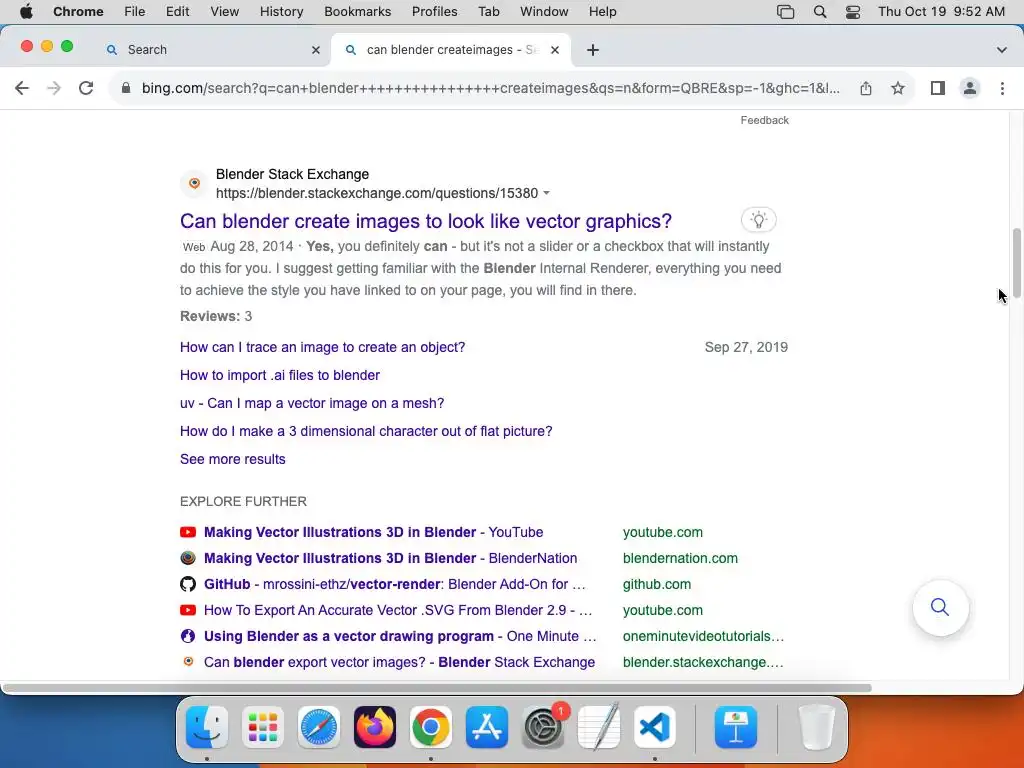Viewport: 1024px width, 768px height.
Task: Open 'Can blender create images to look like vector graphics?'
Action: [x=426, y=221]
